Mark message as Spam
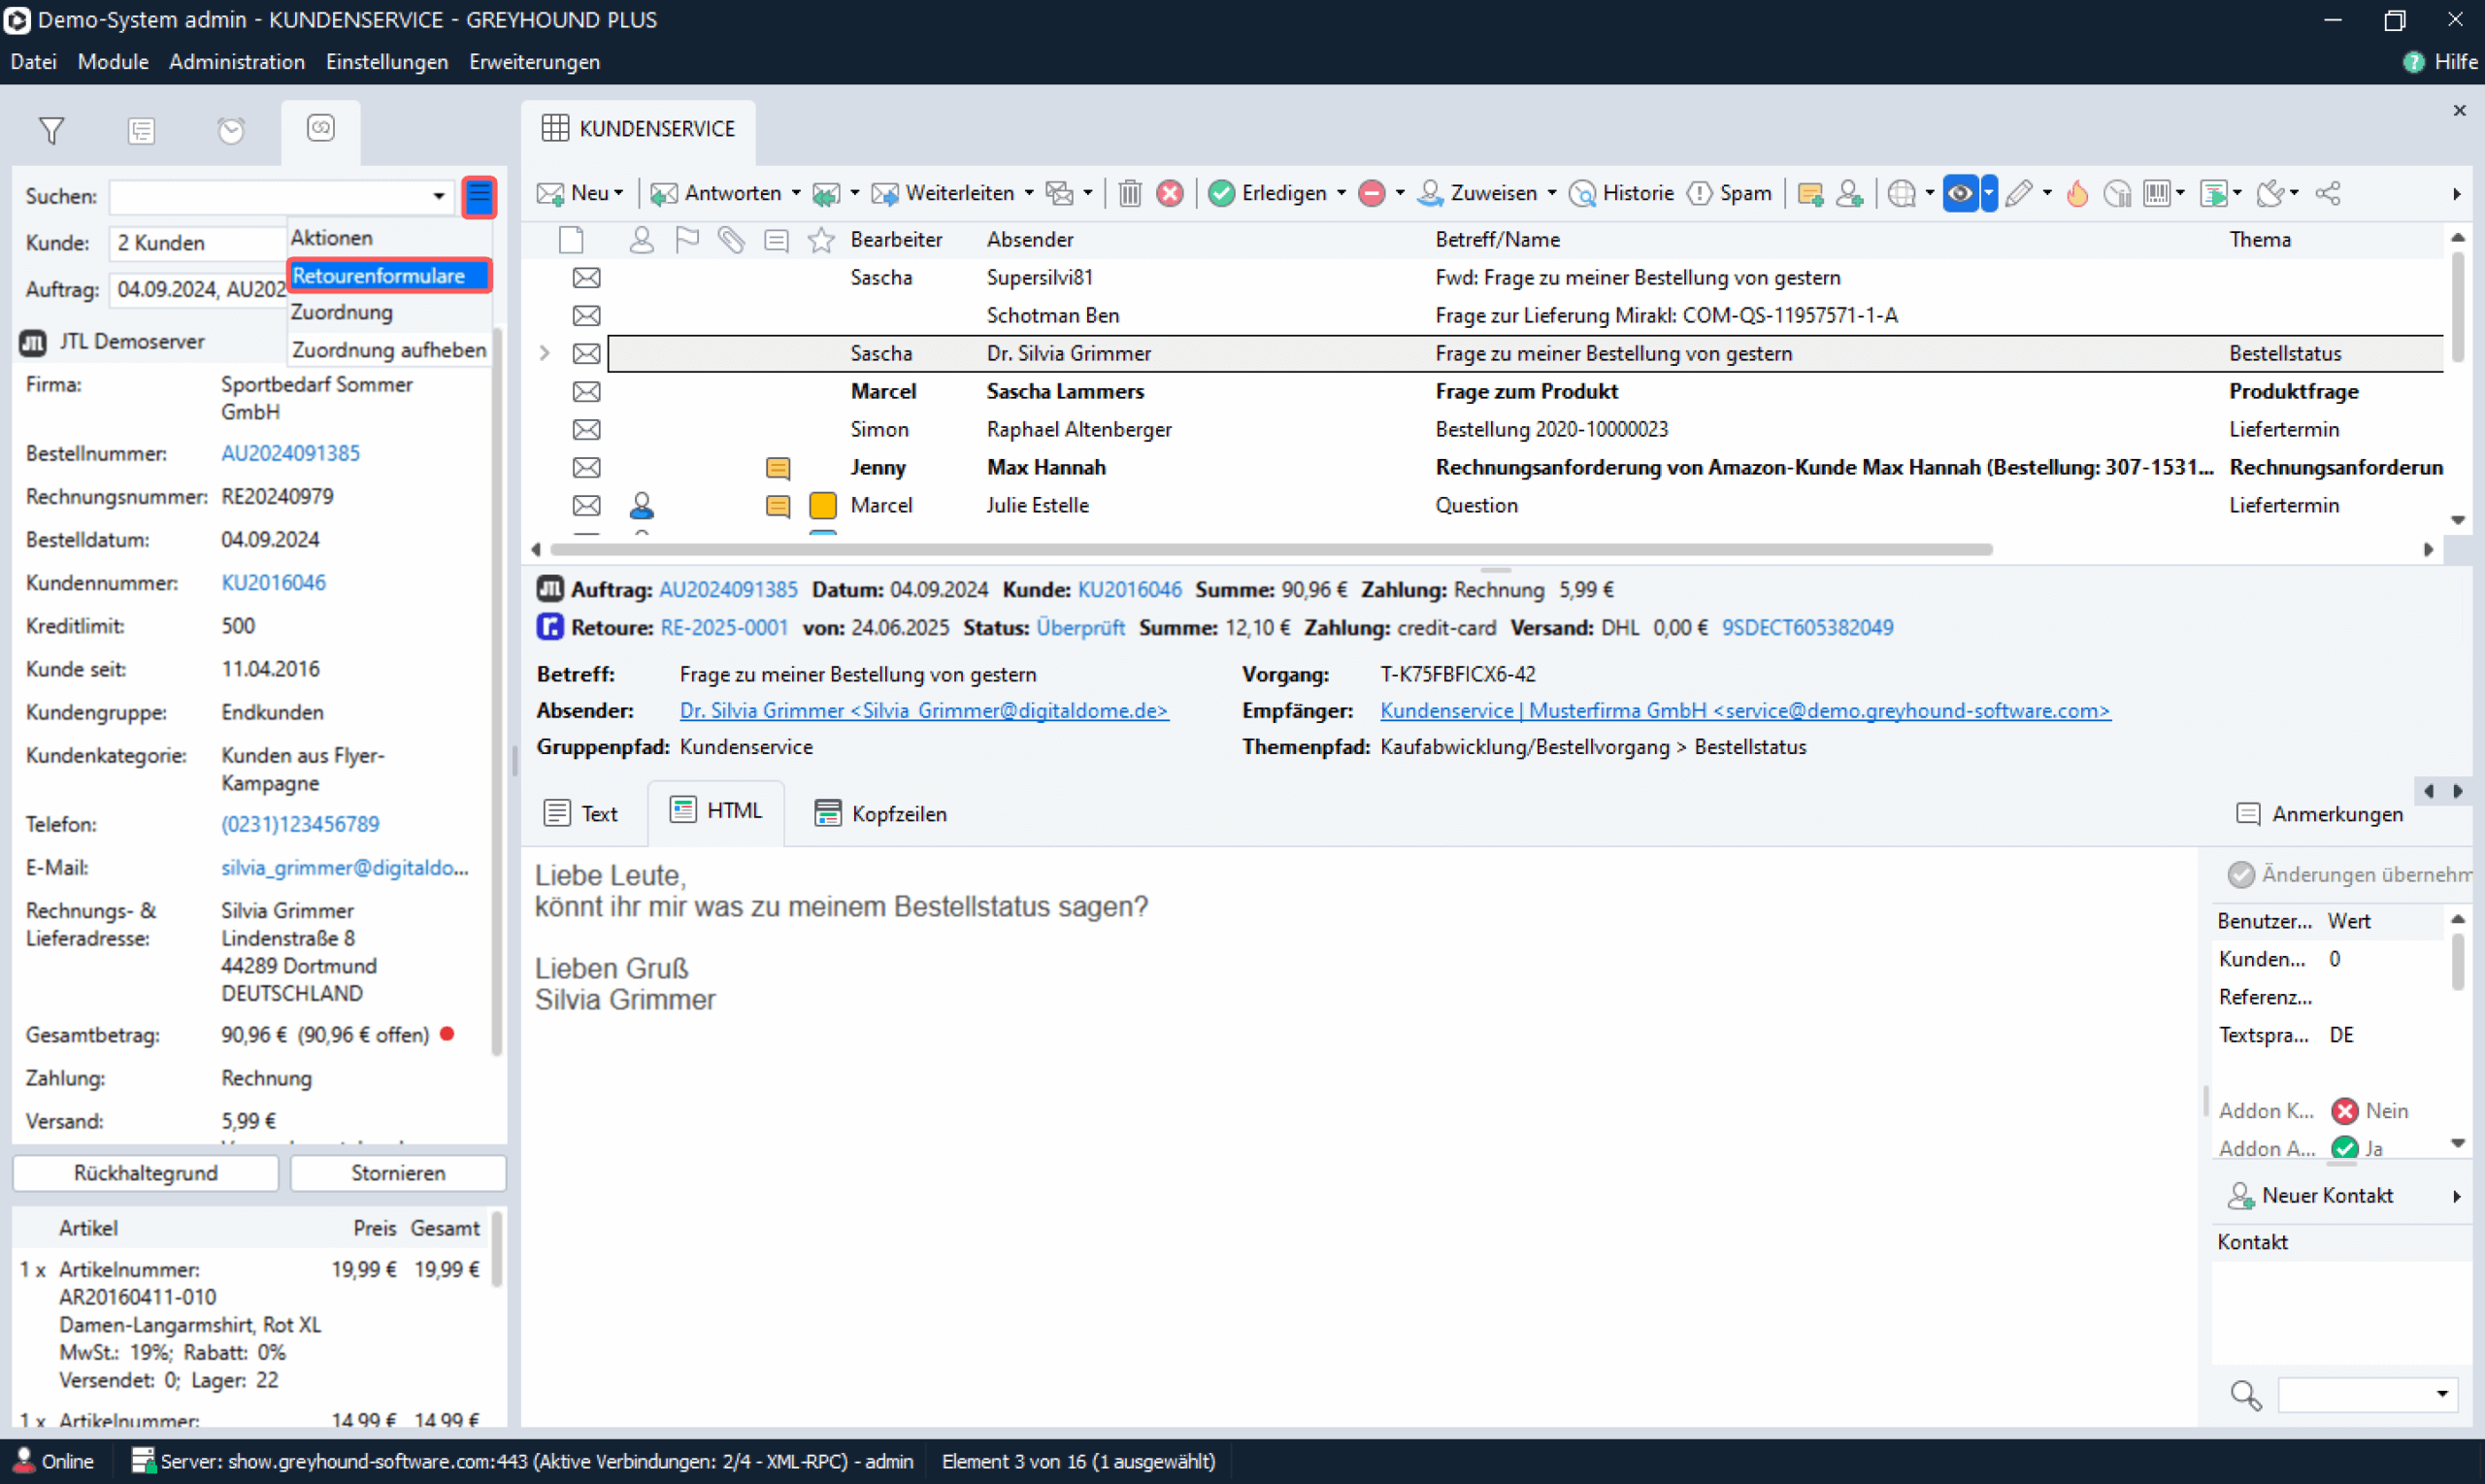The height and width of the screenshot is (1484, 2485). [x=1729, y=193]
